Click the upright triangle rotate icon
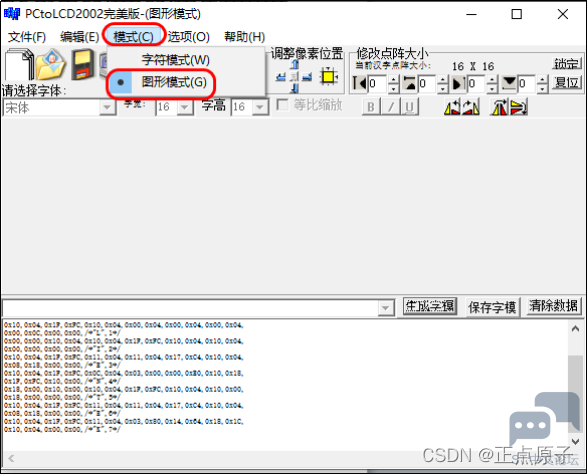Screen dimensions: 588x475 point(499,107)
